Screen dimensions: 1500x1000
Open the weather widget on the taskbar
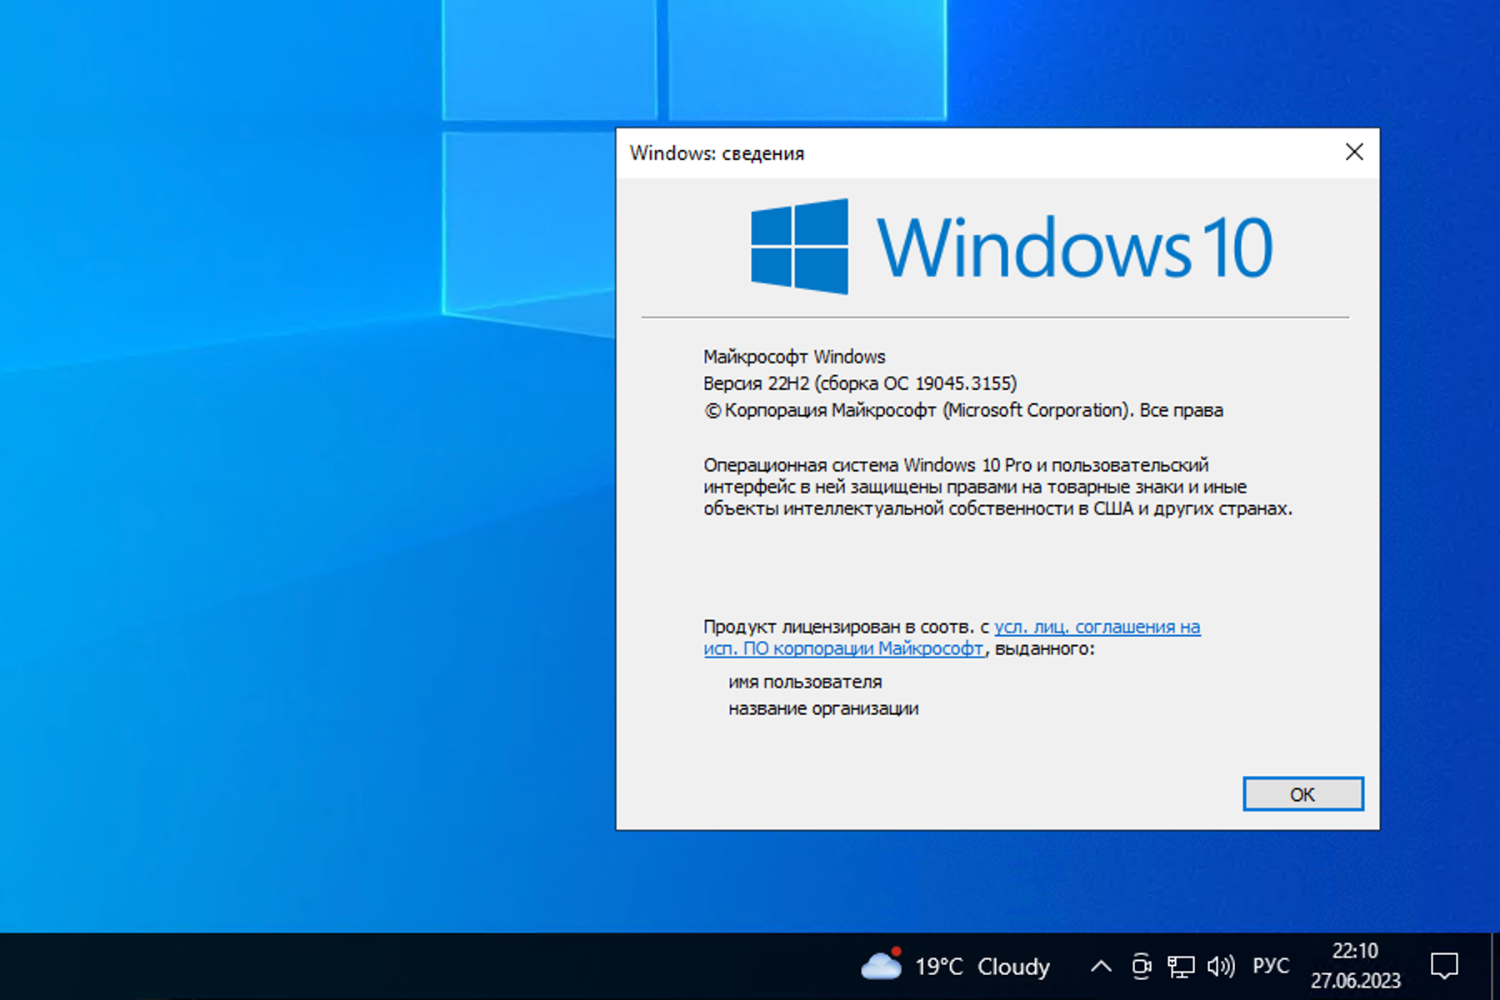(950, 966)
